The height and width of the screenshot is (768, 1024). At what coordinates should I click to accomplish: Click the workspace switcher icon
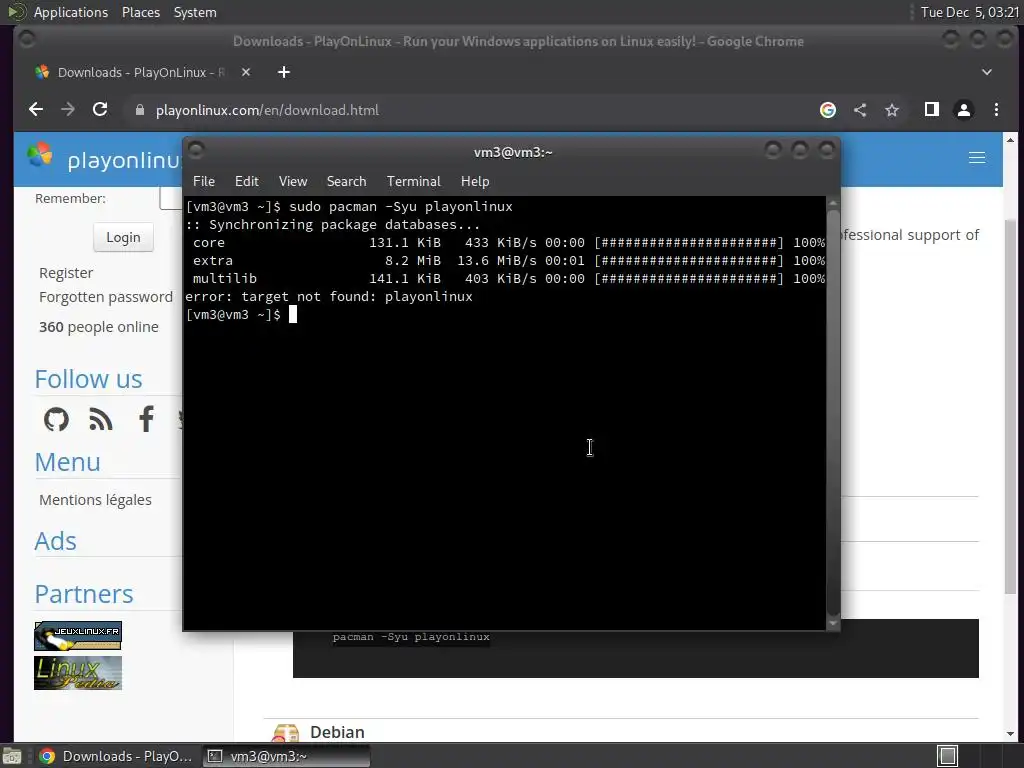tap(948, 756)
